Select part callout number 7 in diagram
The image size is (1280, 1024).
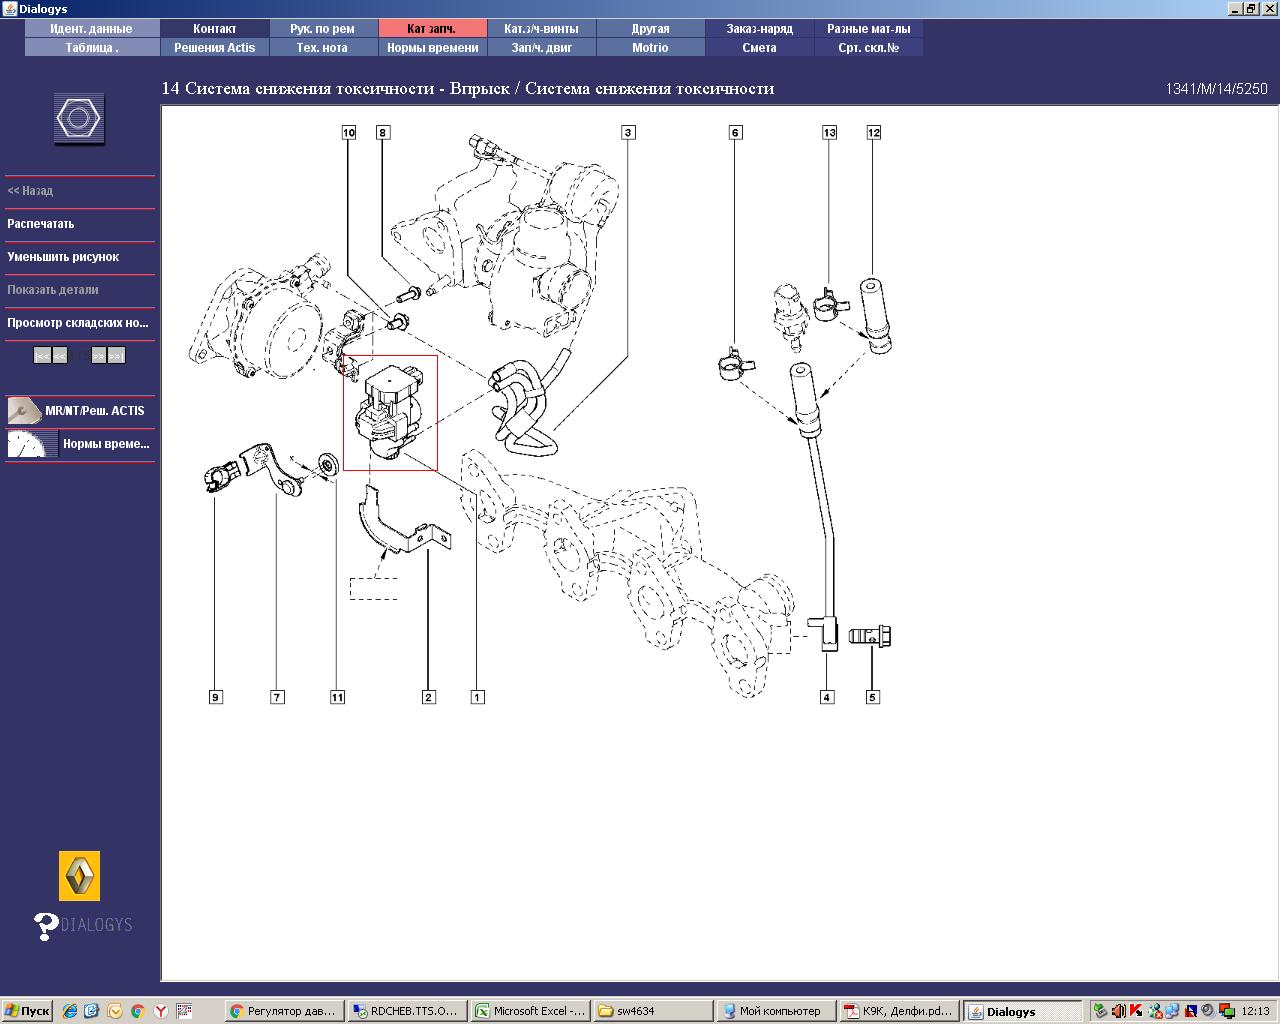278,697
